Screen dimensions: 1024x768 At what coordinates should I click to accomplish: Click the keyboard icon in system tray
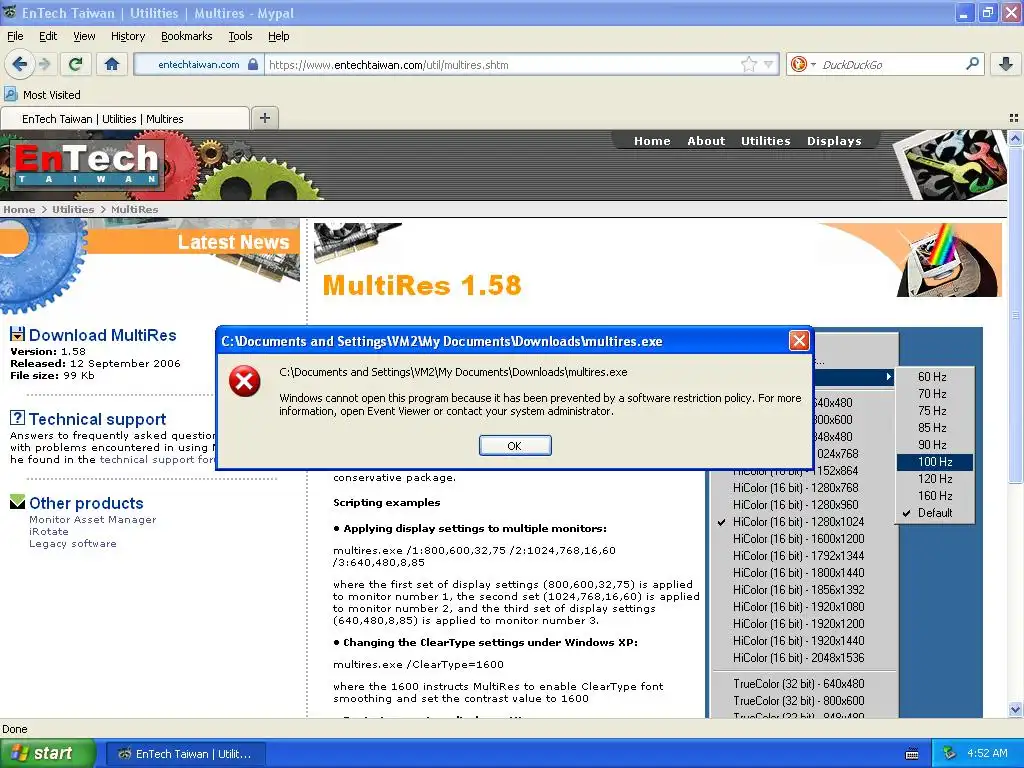pyautogui.click(x=912, y=754)
